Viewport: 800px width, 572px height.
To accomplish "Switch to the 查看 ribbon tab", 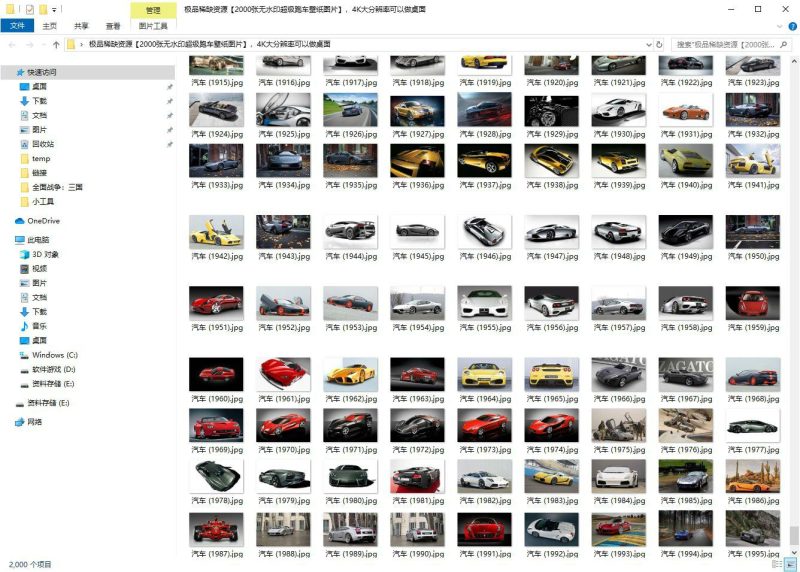I will pyautogui.click(x=113, y=26).
